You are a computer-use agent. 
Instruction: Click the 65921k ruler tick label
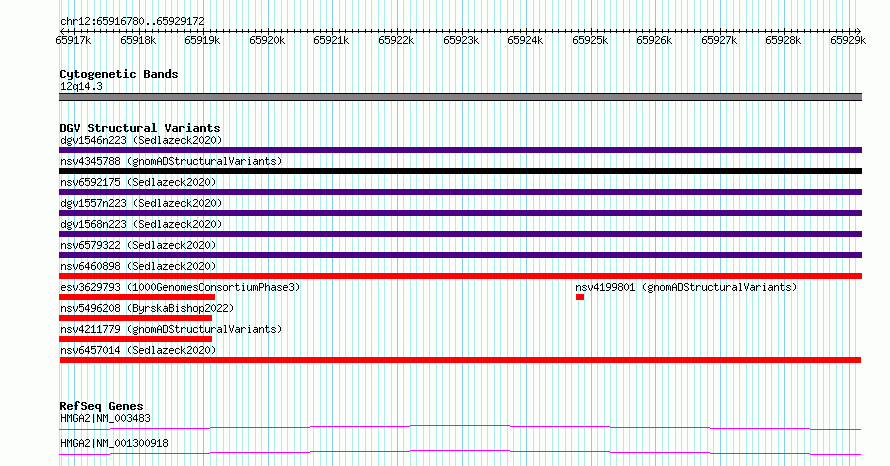click(x=331, y=40)
